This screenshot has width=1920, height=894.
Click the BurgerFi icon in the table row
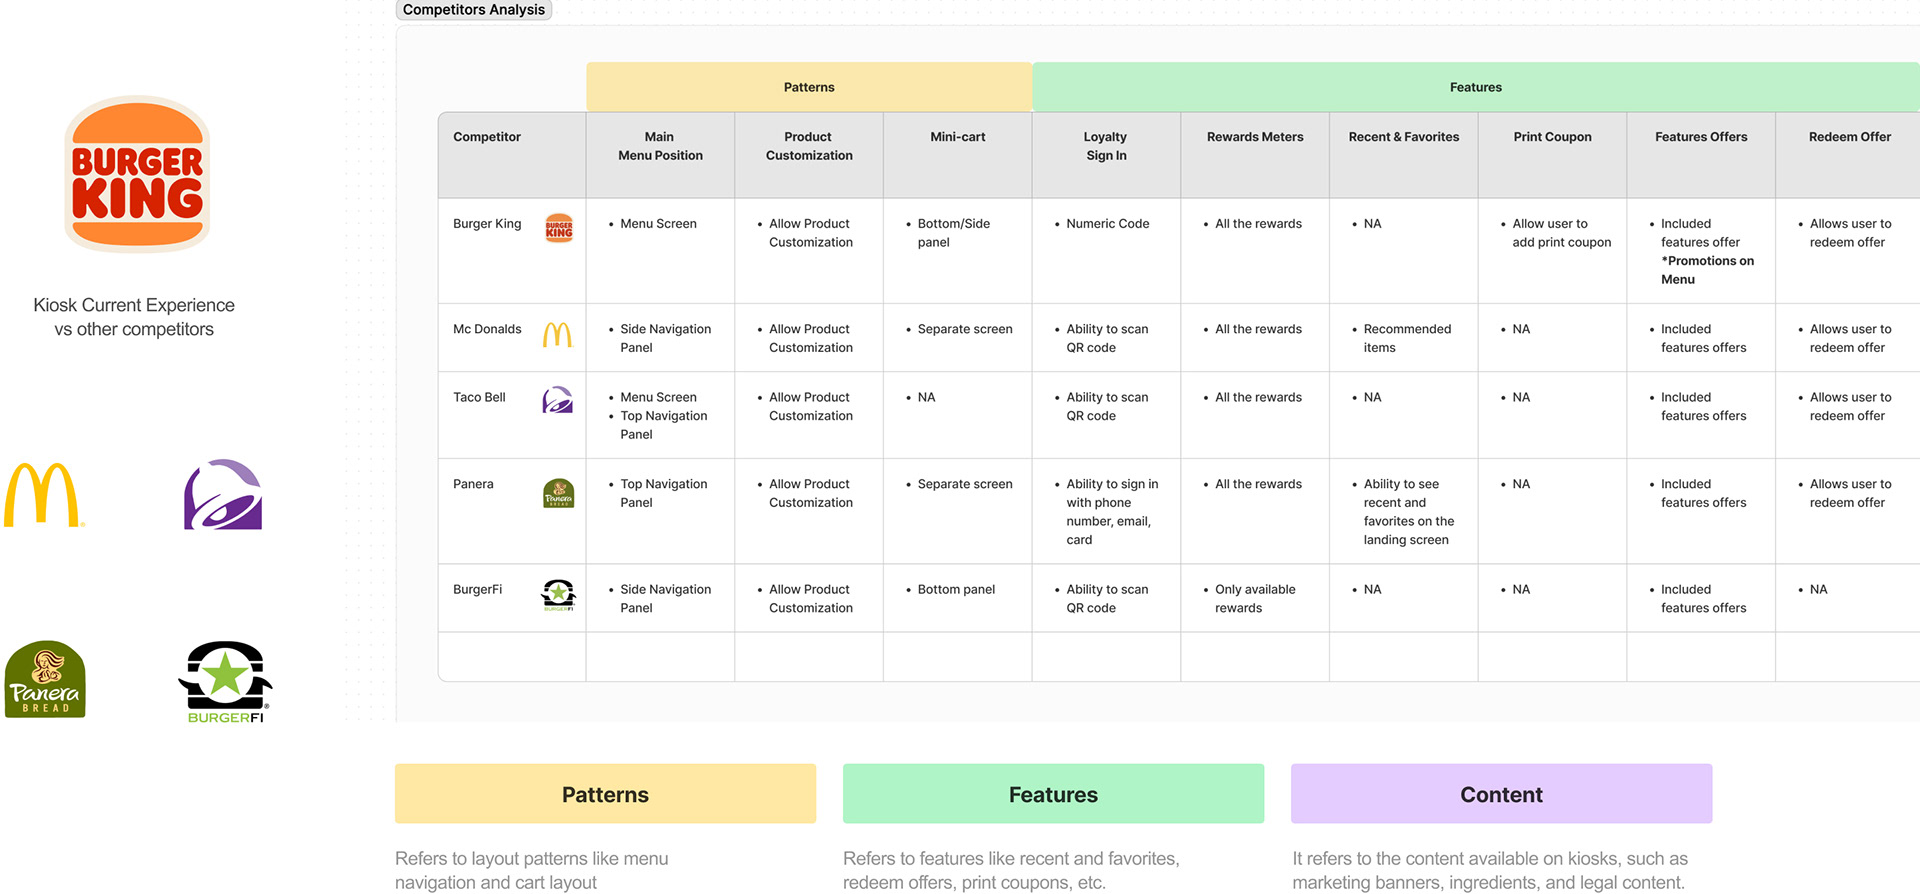558,595
